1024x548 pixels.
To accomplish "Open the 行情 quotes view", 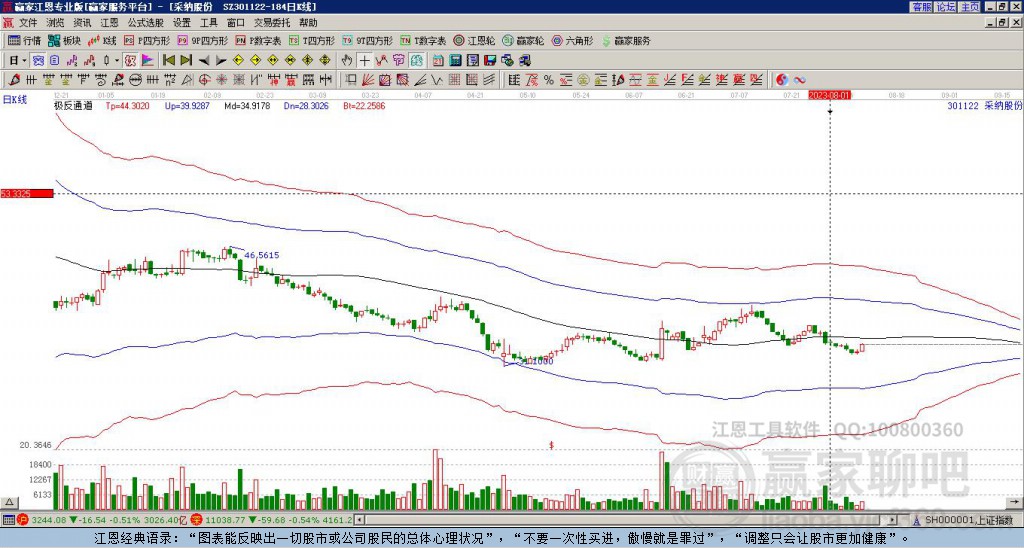I will pyautogui.click(x=25, y=41).
